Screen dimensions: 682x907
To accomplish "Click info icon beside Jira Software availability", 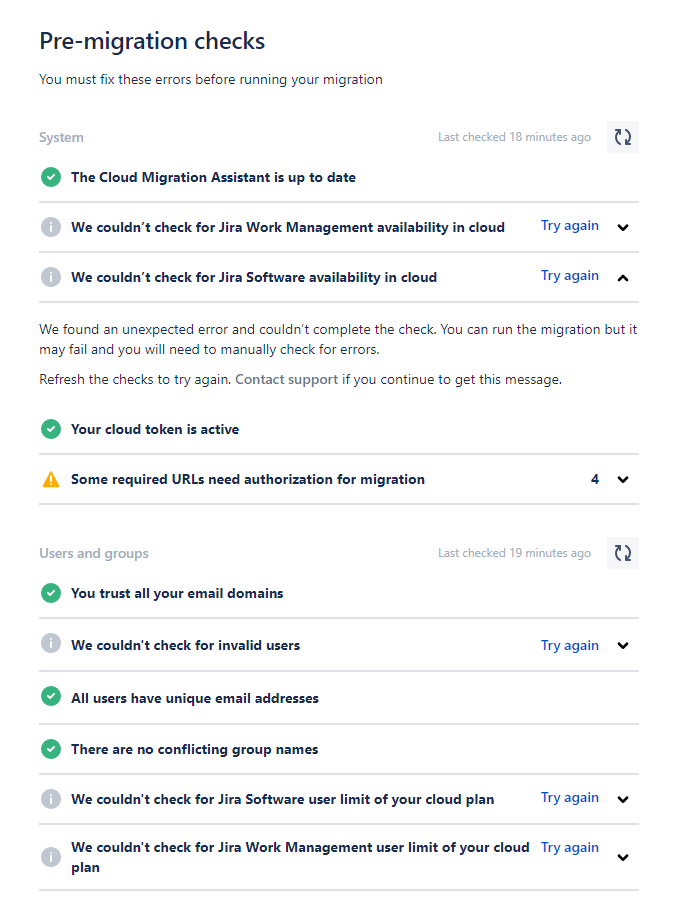I will (51, 277).
